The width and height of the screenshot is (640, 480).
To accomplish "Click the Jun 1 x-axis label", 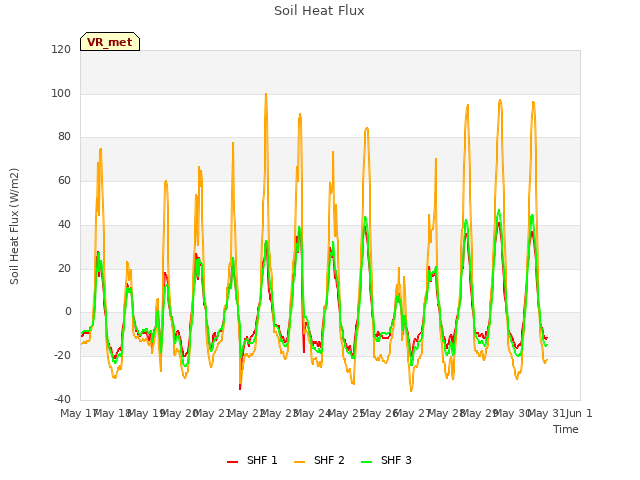I will point(579,413).
